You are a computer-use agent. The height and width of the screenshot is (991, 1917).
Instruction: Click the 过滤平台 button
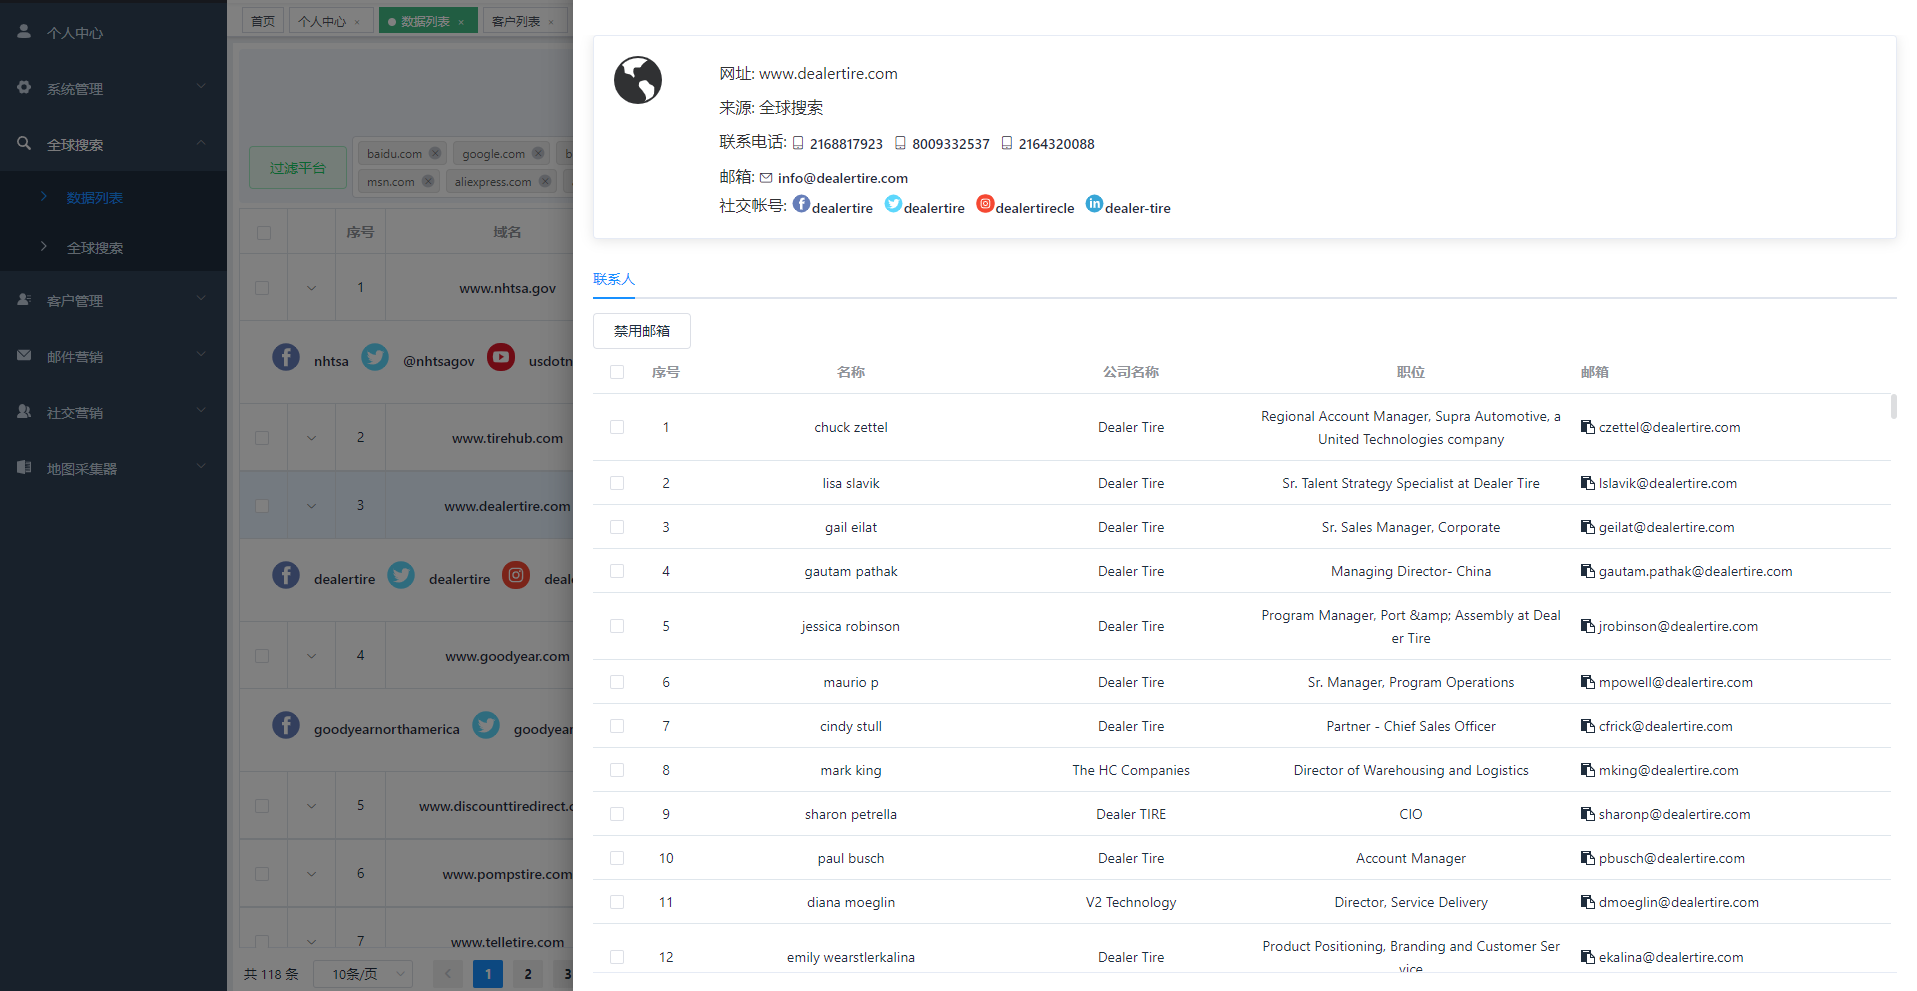pyautogui.click(x=298, y=168)
